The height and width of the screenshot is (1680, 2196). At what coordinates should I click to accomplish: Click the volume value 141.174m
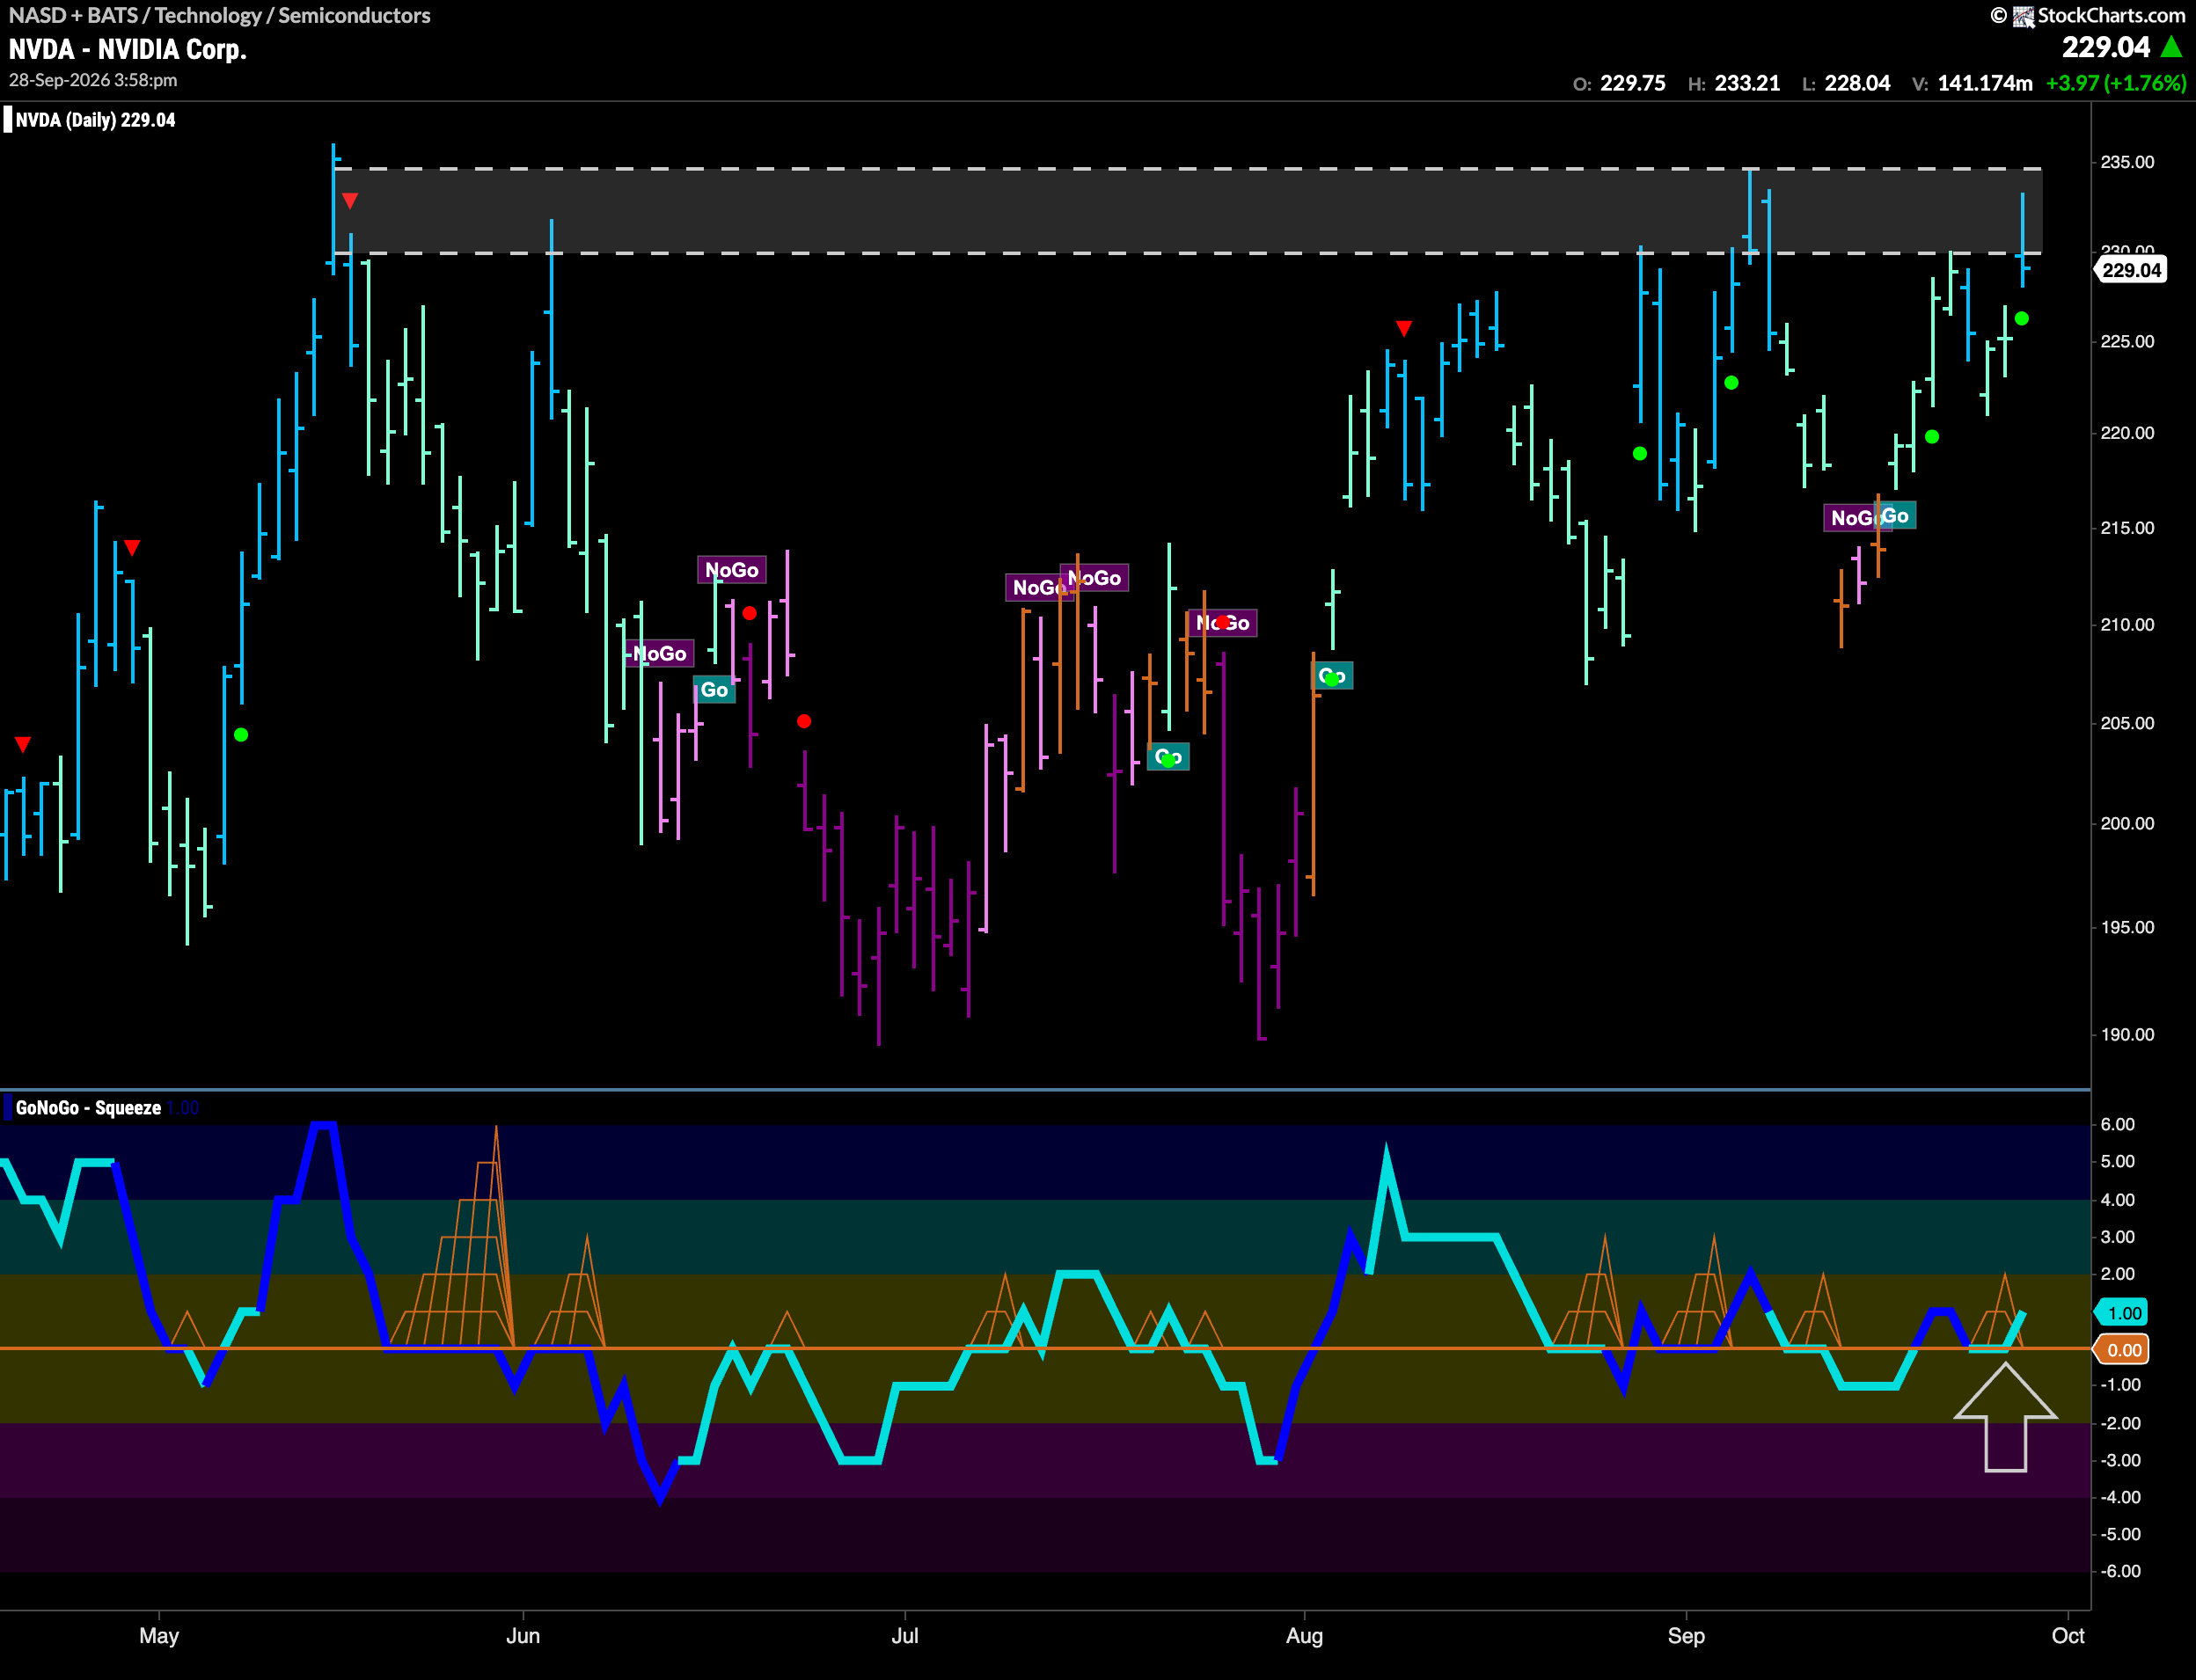pos(1985,83)
